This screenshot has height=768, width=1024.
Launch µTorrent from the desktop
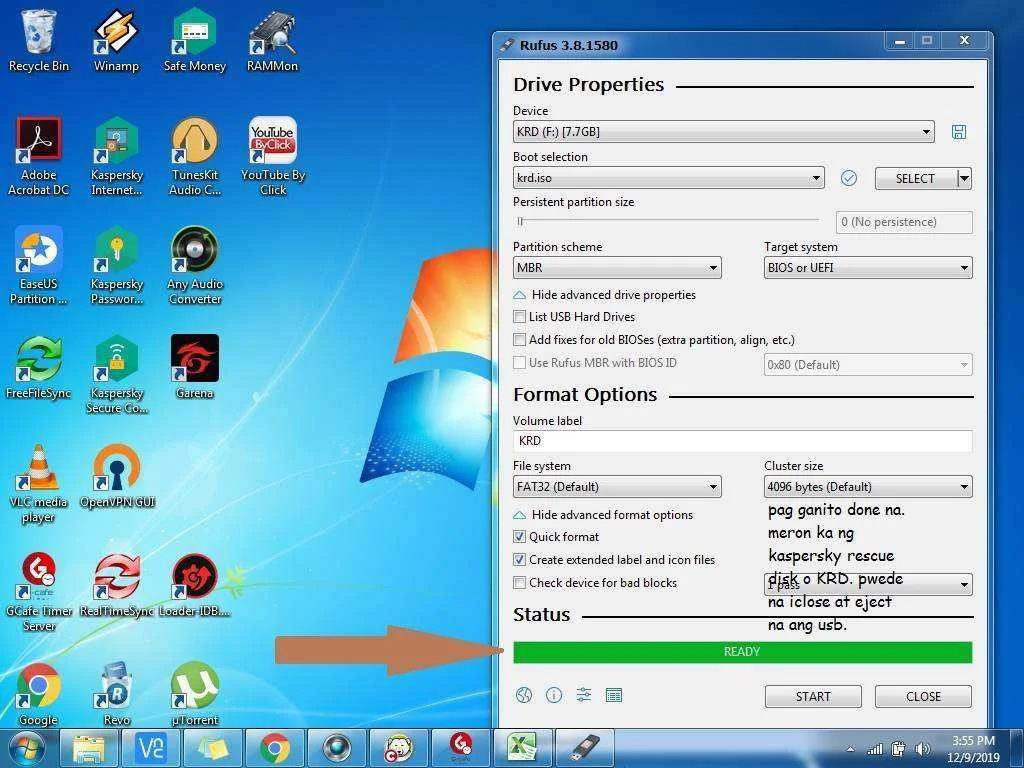coord(195,694)
